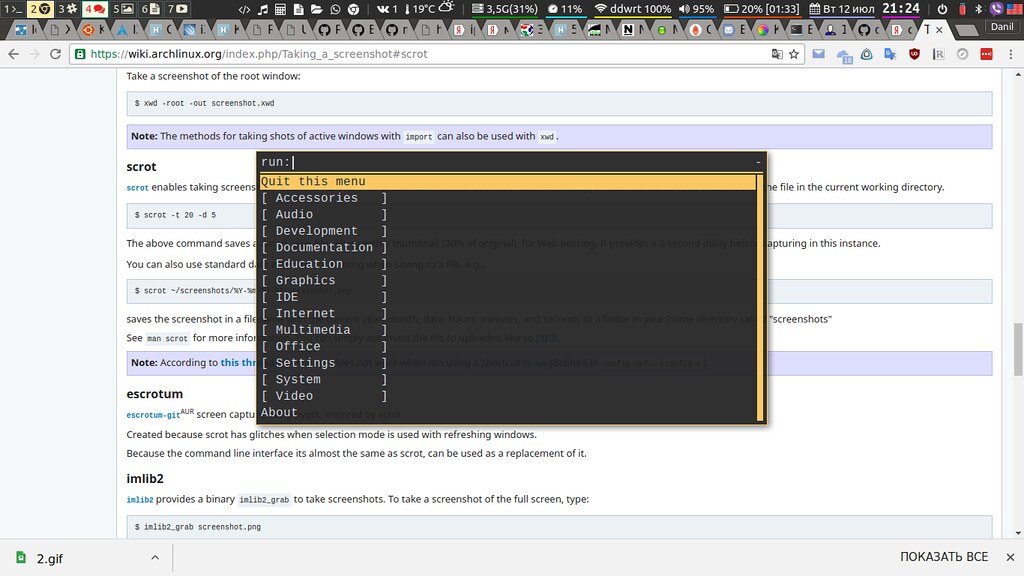Switch to workspace 3 settings

coord(67,8)
